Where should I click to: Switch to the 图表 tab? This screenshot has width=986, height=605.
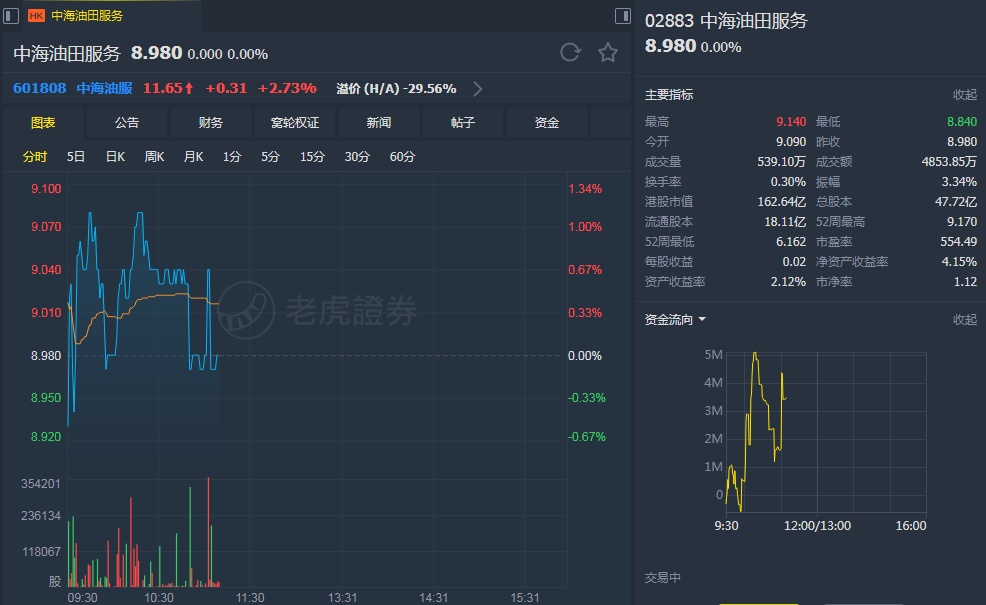(x=43, y=123)
